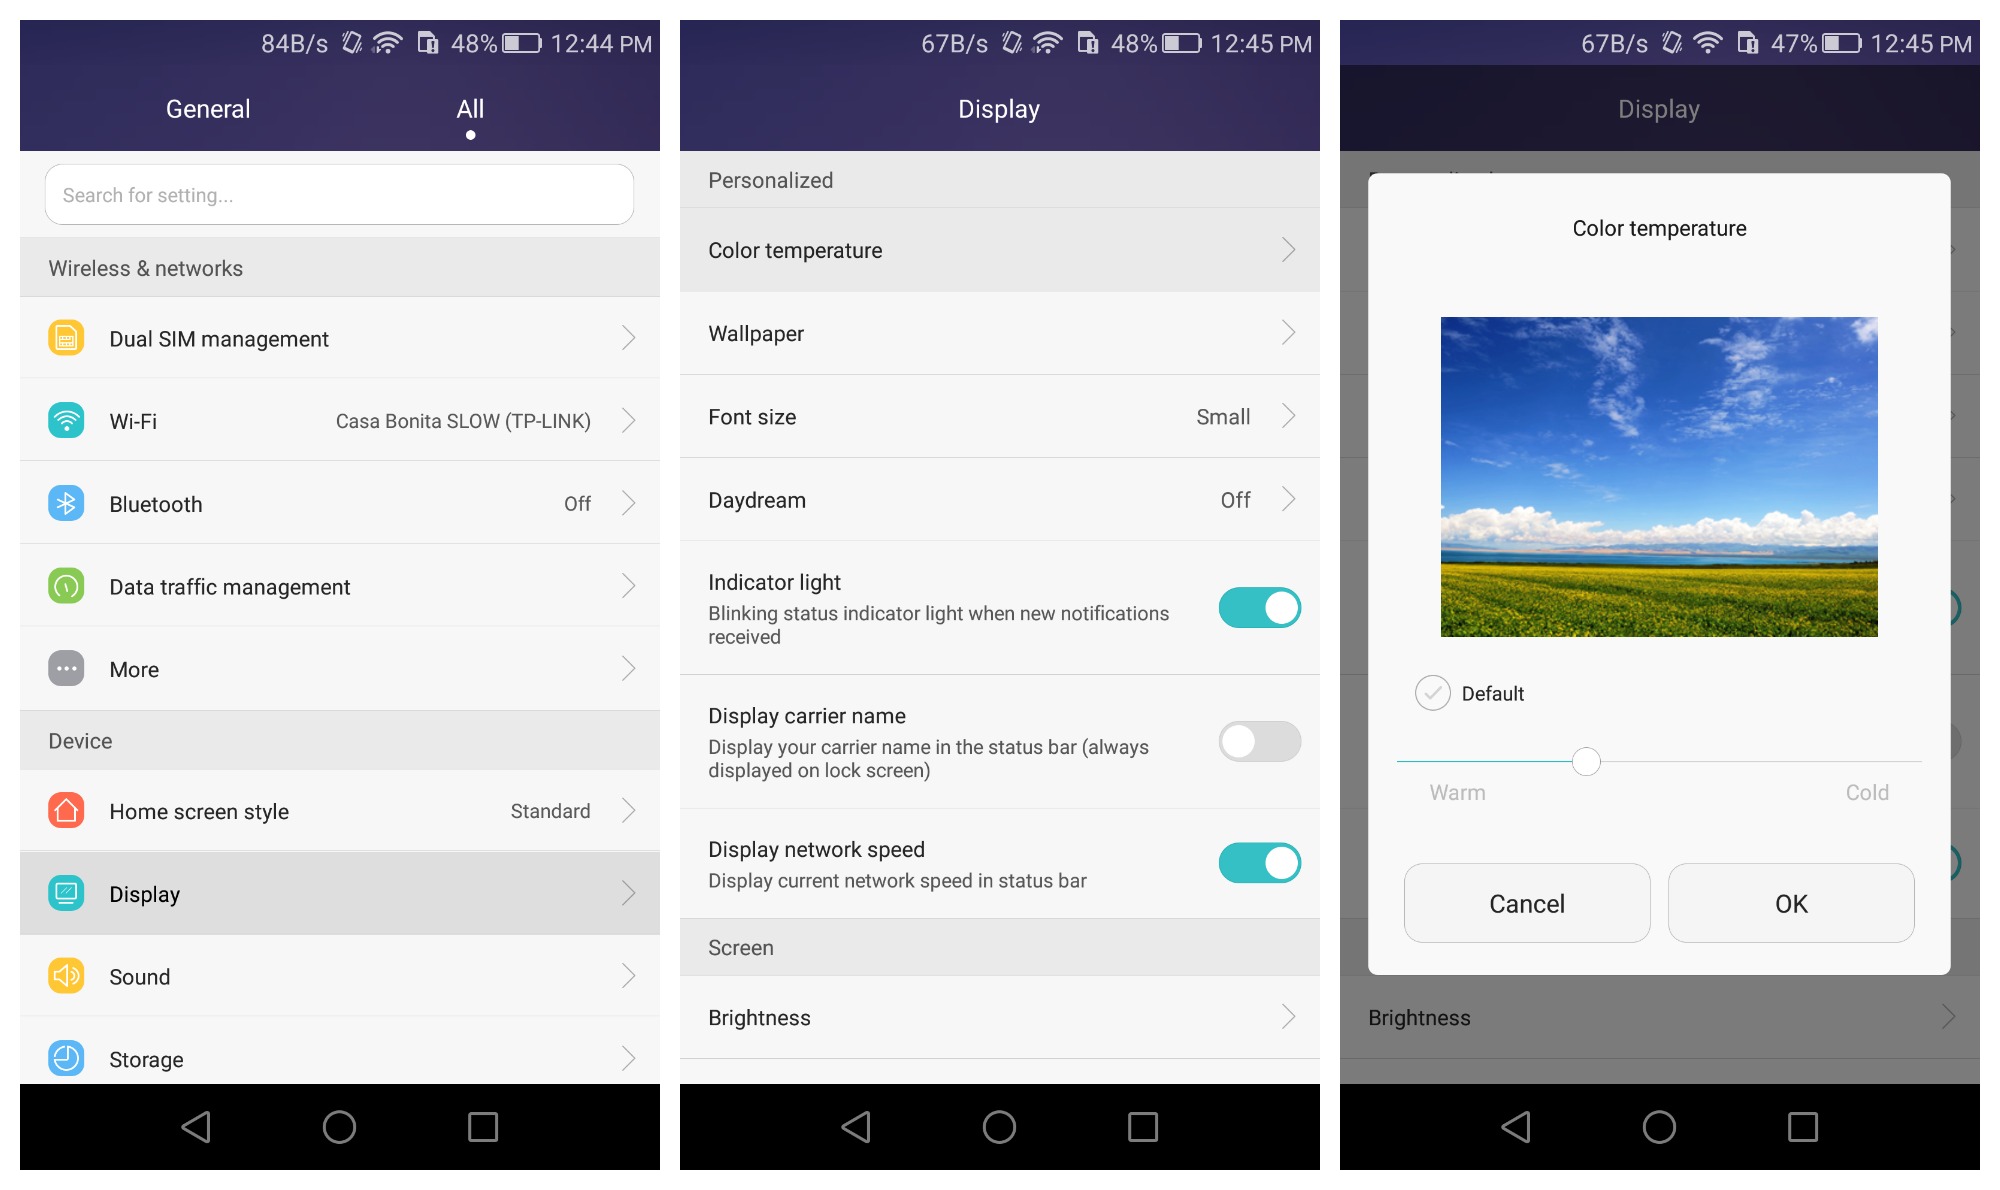Image resolution: width=2000 pixels, height=1190 pixels.
Task: Toggle the Display network speed switch
Action: pyautogui.click(x=1265, y=860)
